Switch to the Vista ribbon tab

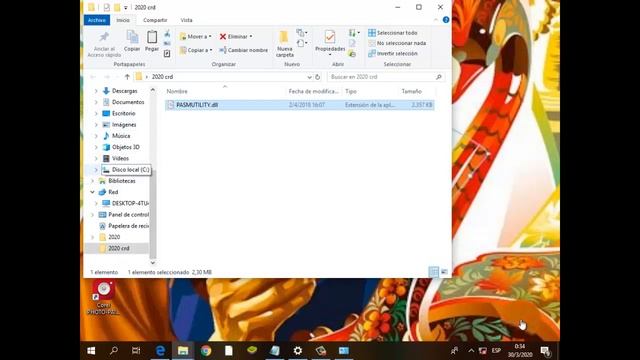click(x=187, y=20)
